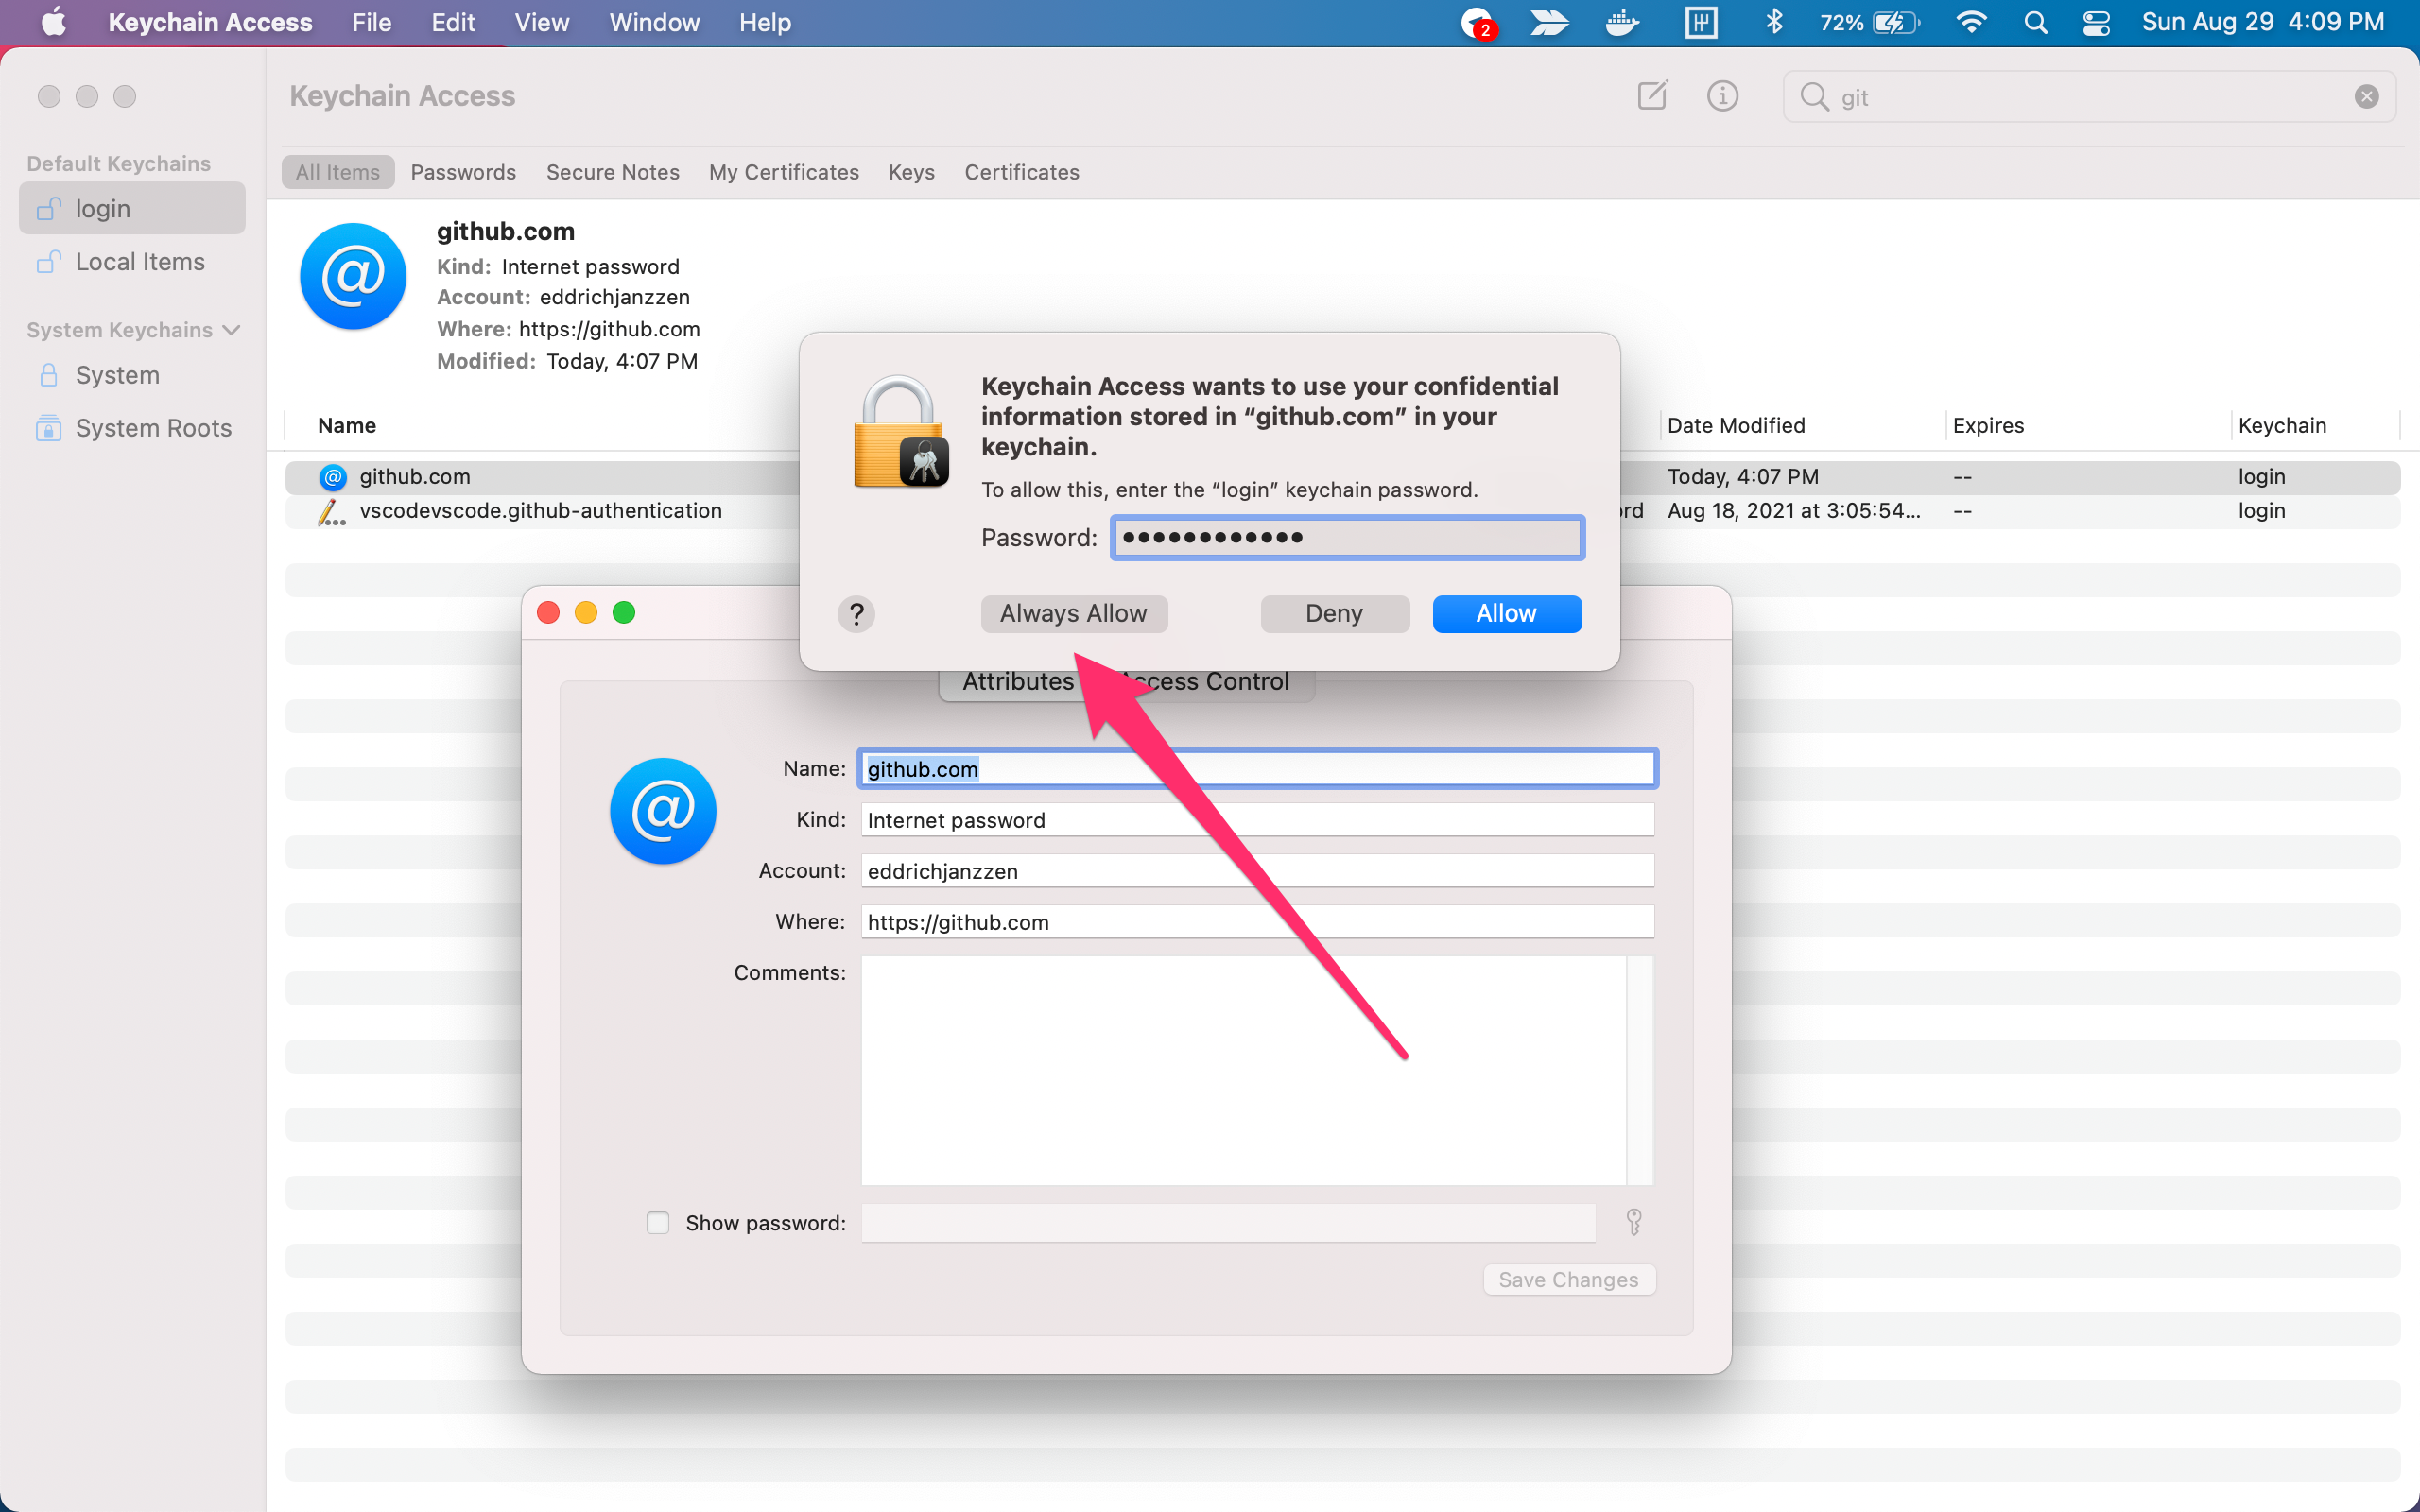Sort by Date Modified column header
Screen dimensions: 2420x1512
pyautogui.click(x=1736, y=426)
